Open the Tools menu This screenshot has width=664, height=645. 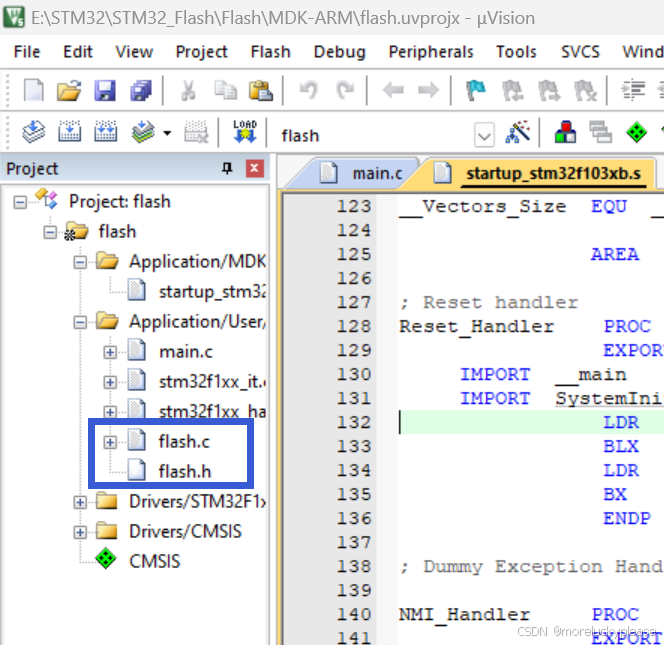point(516,52)
